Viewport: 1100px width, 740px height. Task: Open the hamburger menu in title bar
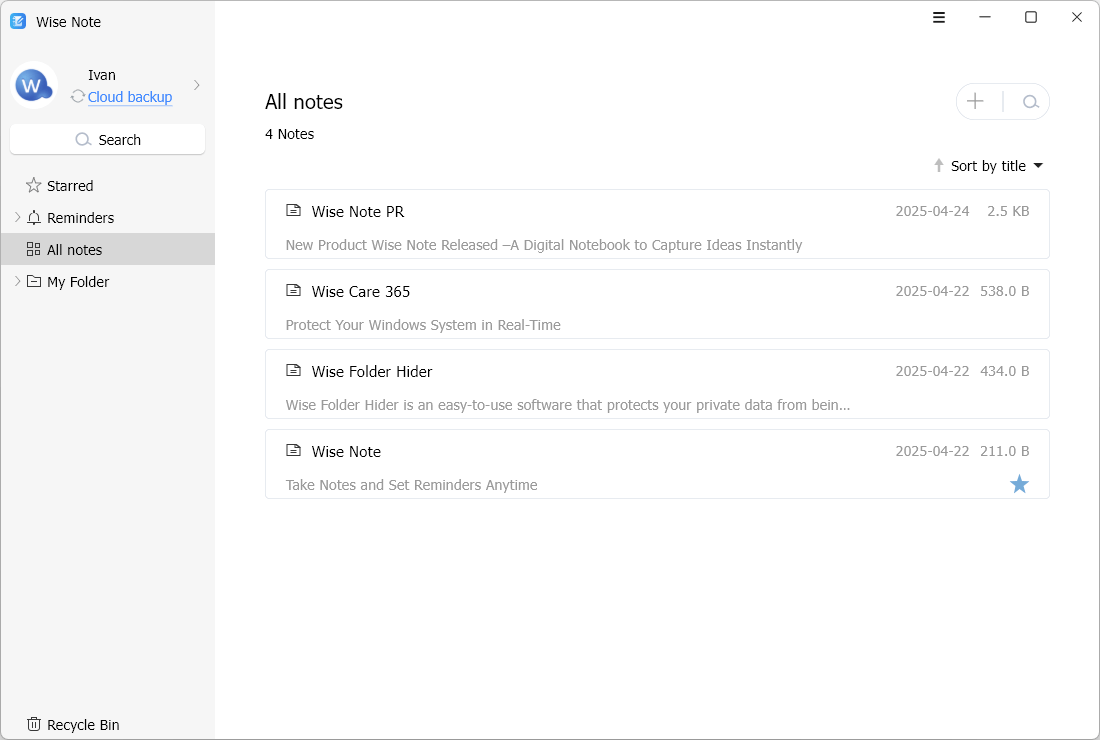coord(939,18)
